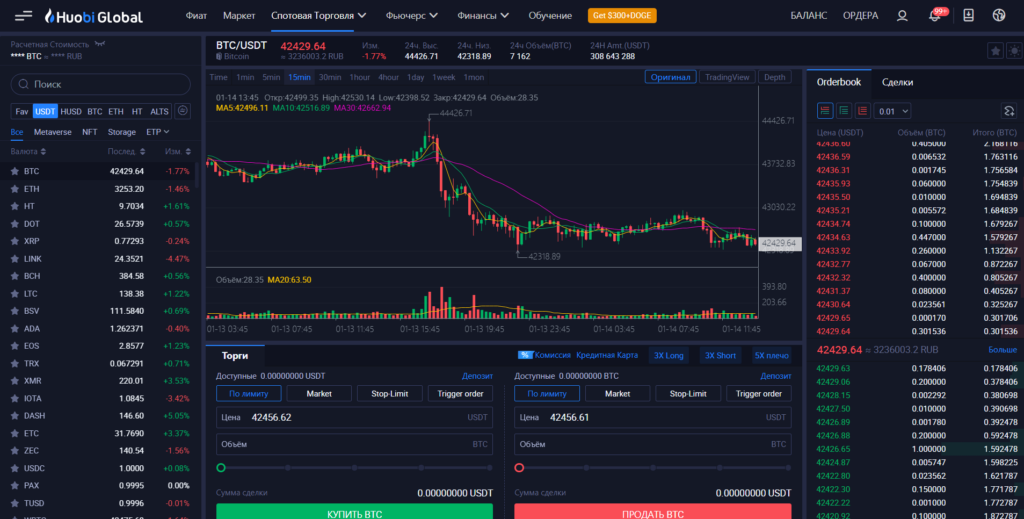Click the search magnifier icon

[x=24, y=84]
